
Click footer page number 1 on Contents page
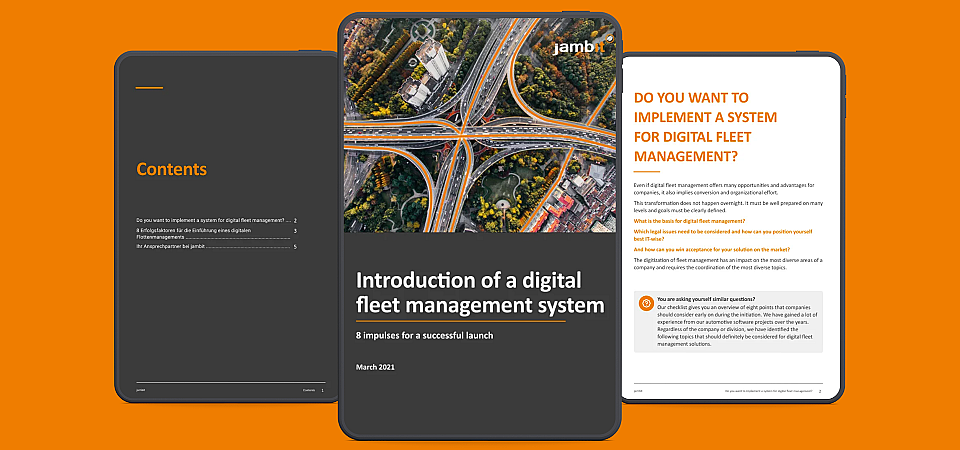[322, 390]
